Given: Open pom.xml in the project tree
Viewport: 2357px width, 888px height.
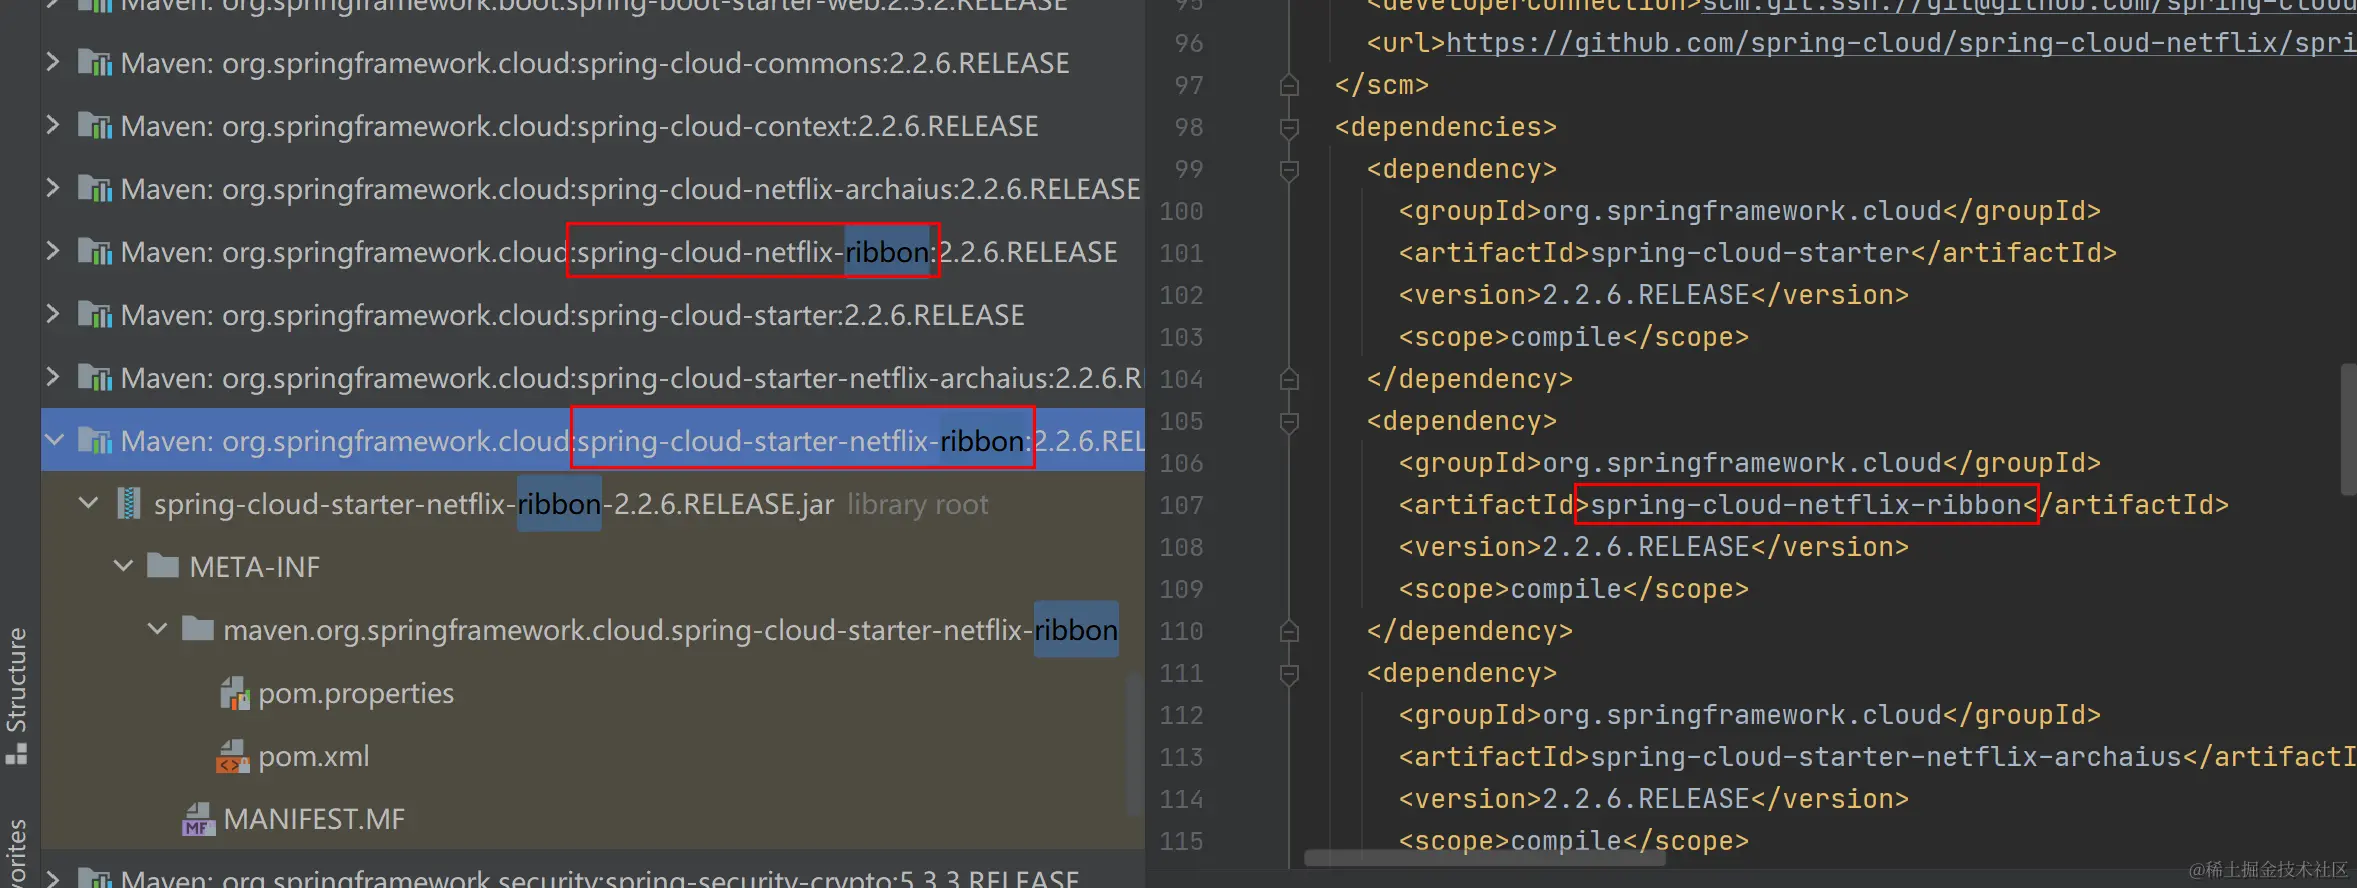Looking at the screenshot, I should click(313, 756).
